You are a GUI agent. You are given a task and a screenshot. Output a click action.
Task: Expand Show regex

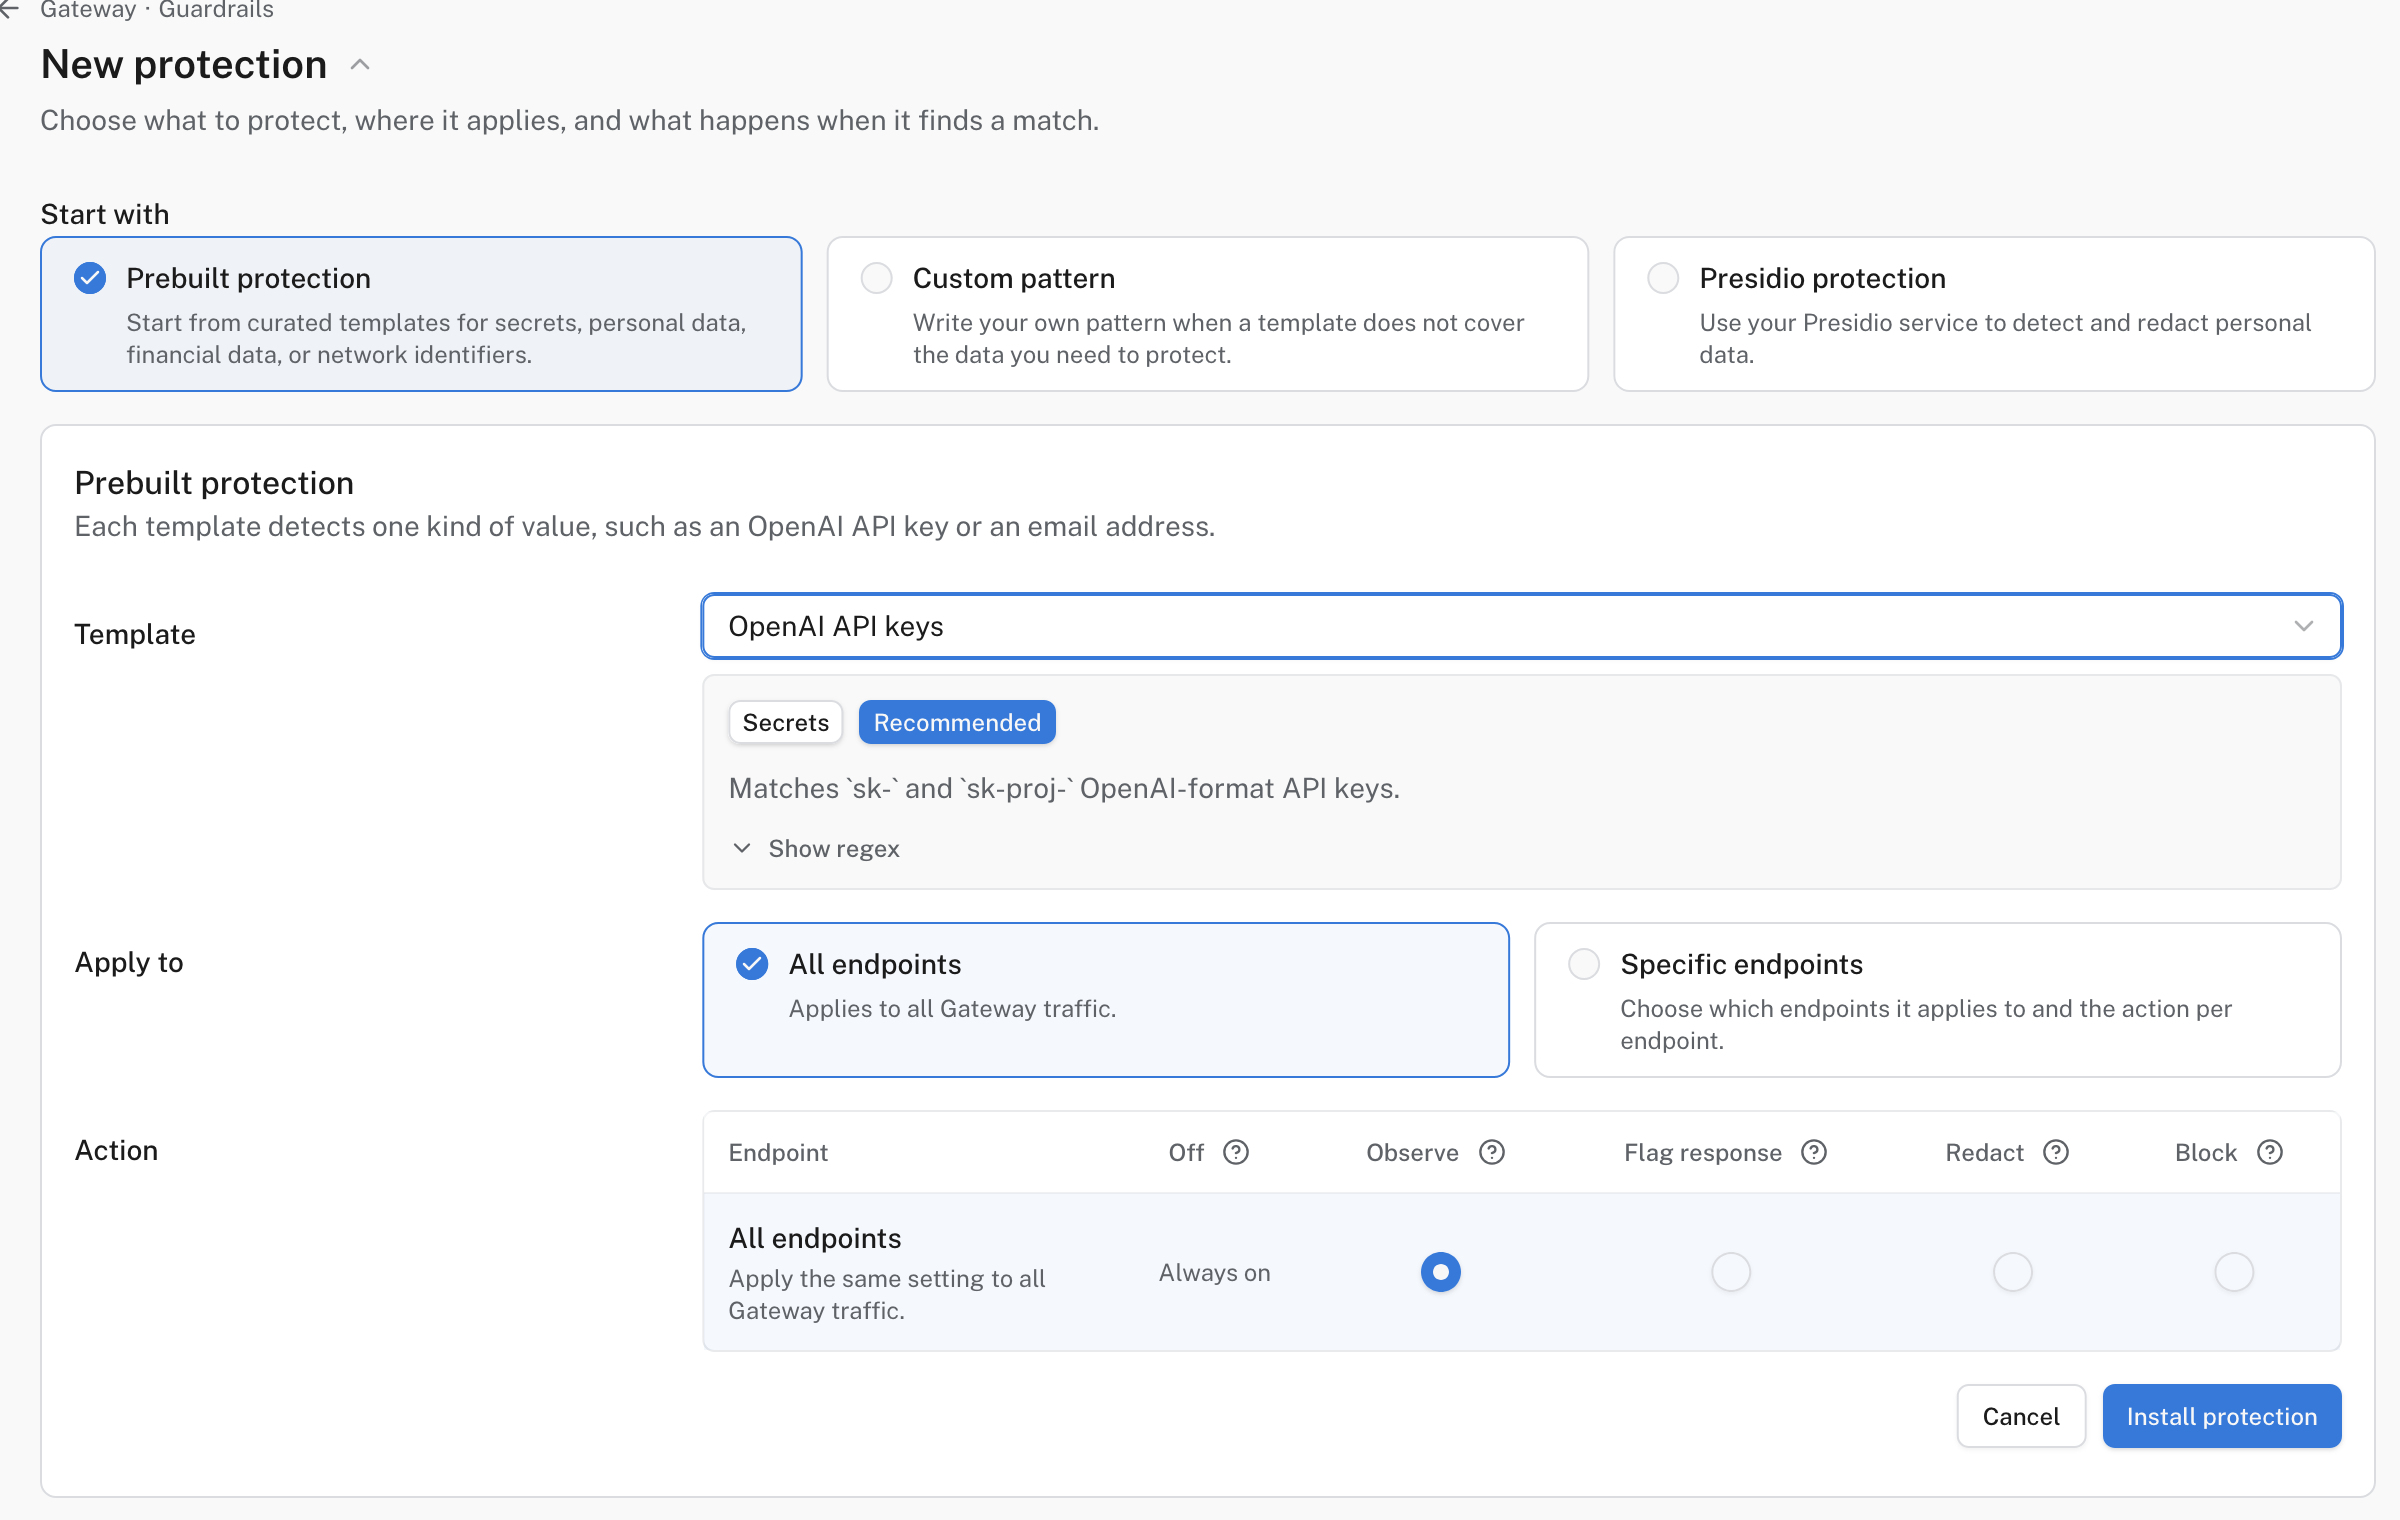click(x=816, y=848)
